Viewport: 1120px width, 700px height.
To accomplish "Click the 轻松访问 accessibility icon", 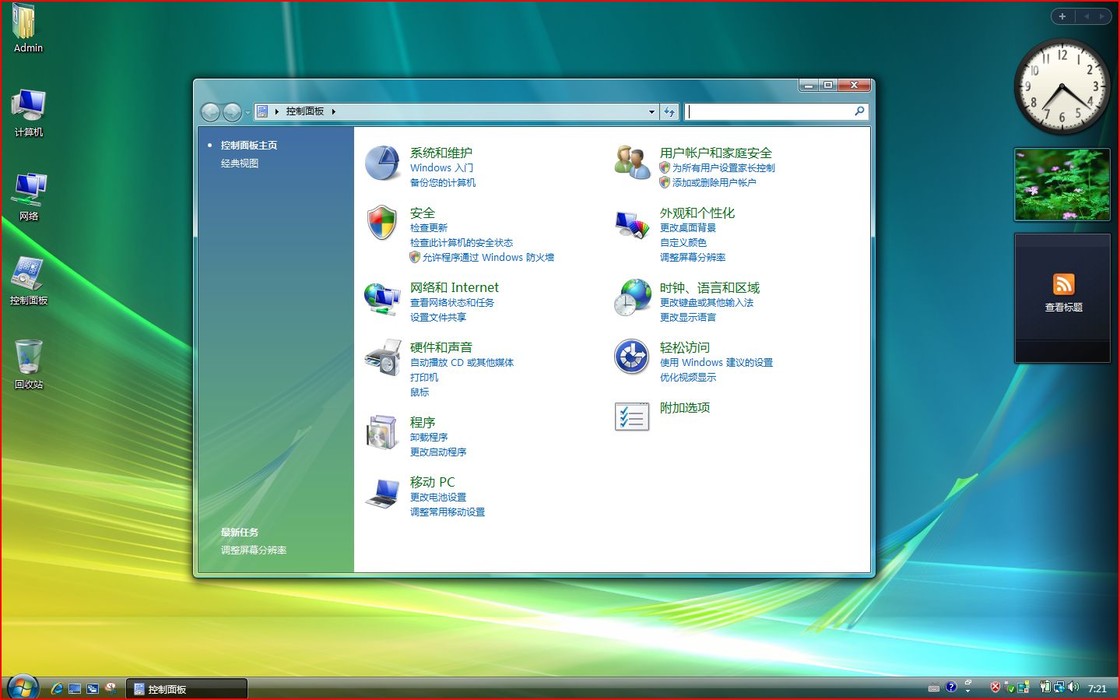I will point(631,356).
